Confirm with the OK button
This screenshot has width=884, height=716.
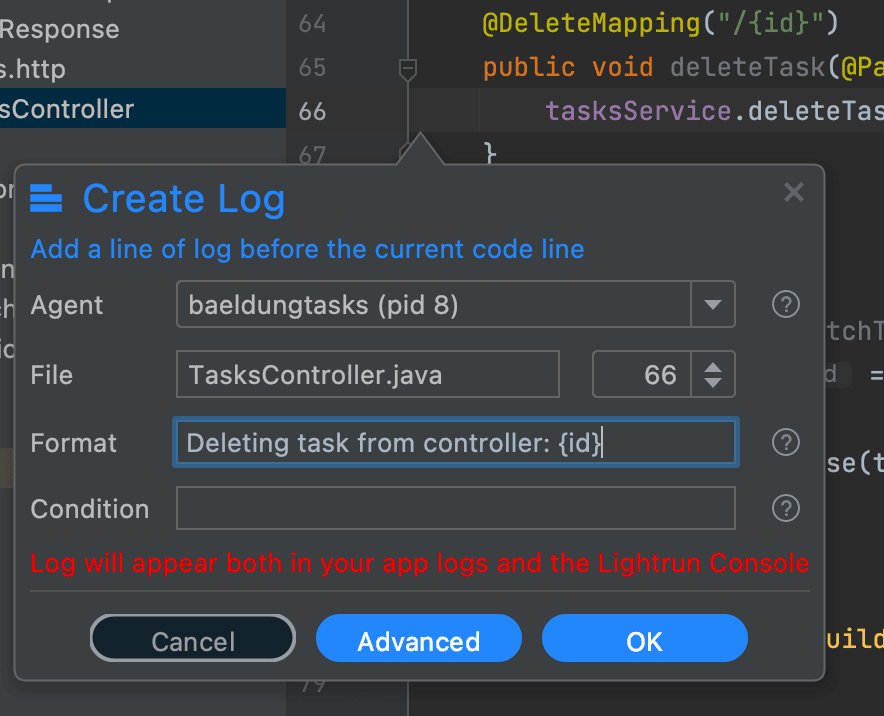pyautogui.click(x=644, y=641)
